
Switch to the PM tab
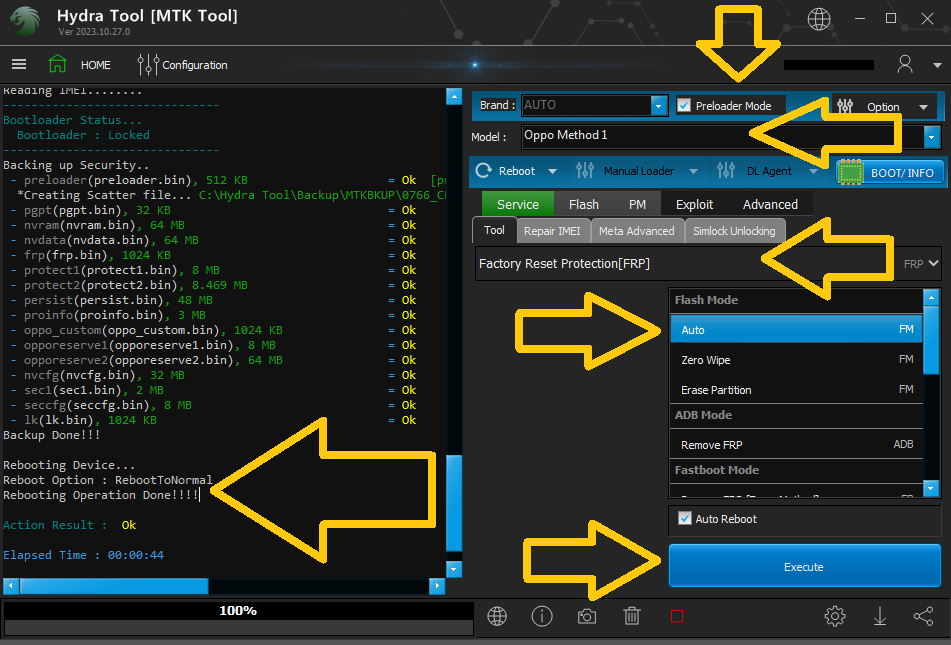point(637,204)
